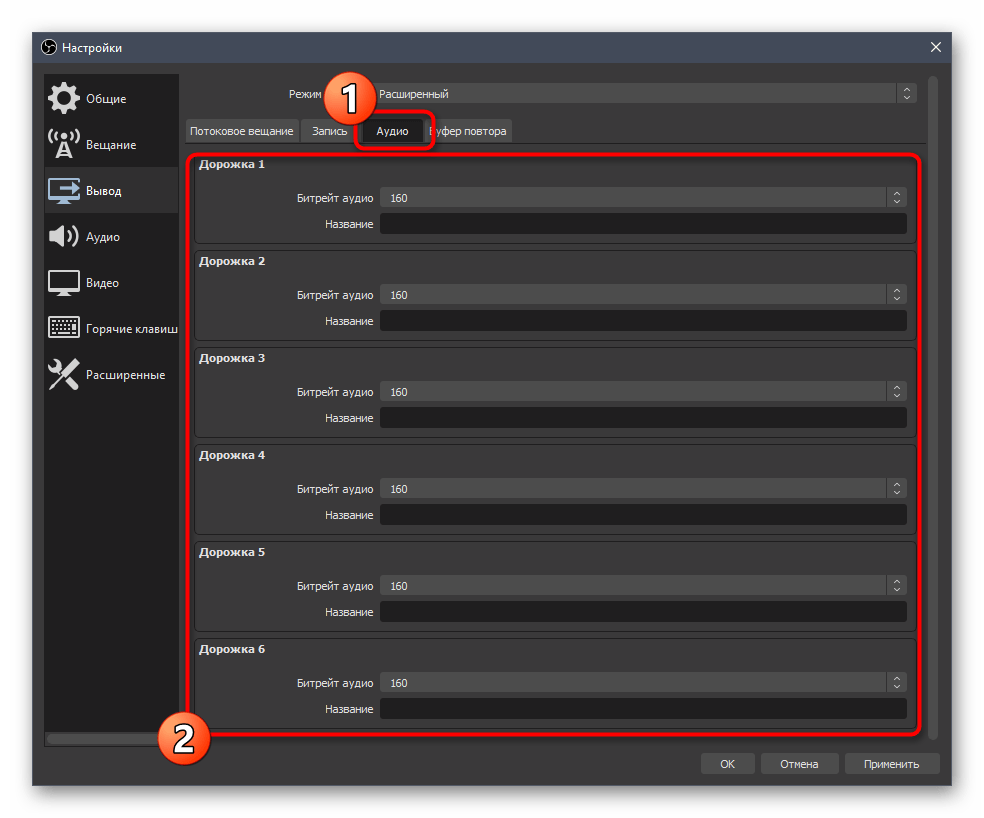This screenshot has width=984, height=818.
Task: Click the Отмена cancel button
Action: tap(799, 764)
